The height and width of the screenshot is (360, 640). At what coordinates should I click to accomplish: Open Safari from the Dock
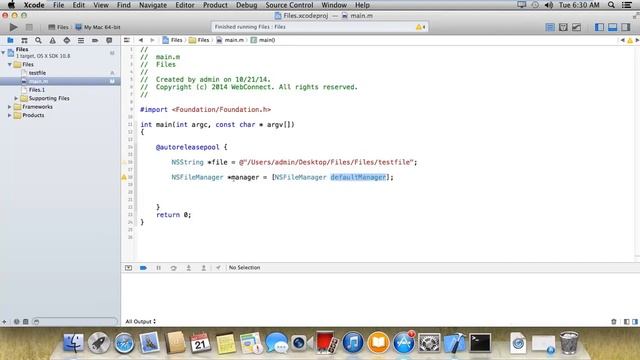pyautogui.click(x=124, y=342)
